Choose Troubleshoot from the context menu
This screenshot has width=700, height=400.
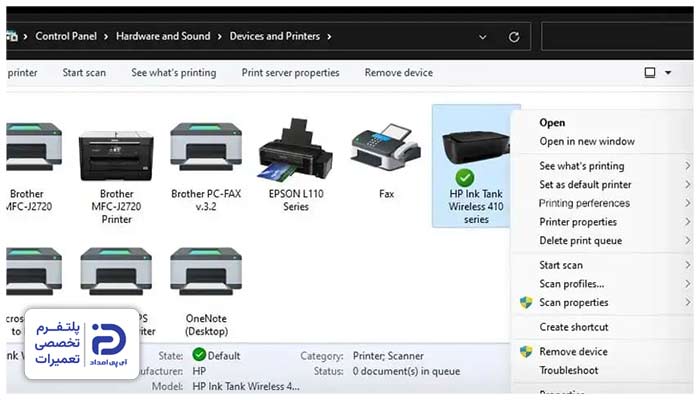coord(569,370)
